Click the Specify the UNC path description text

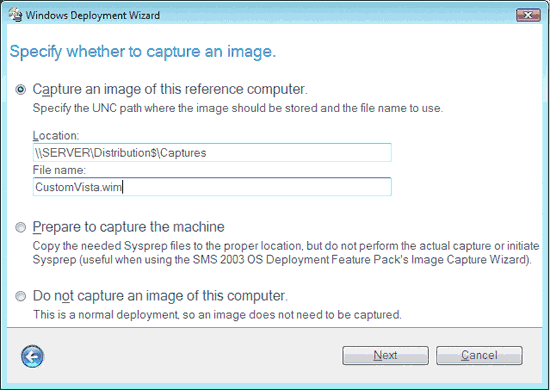(x=238, y=108)
